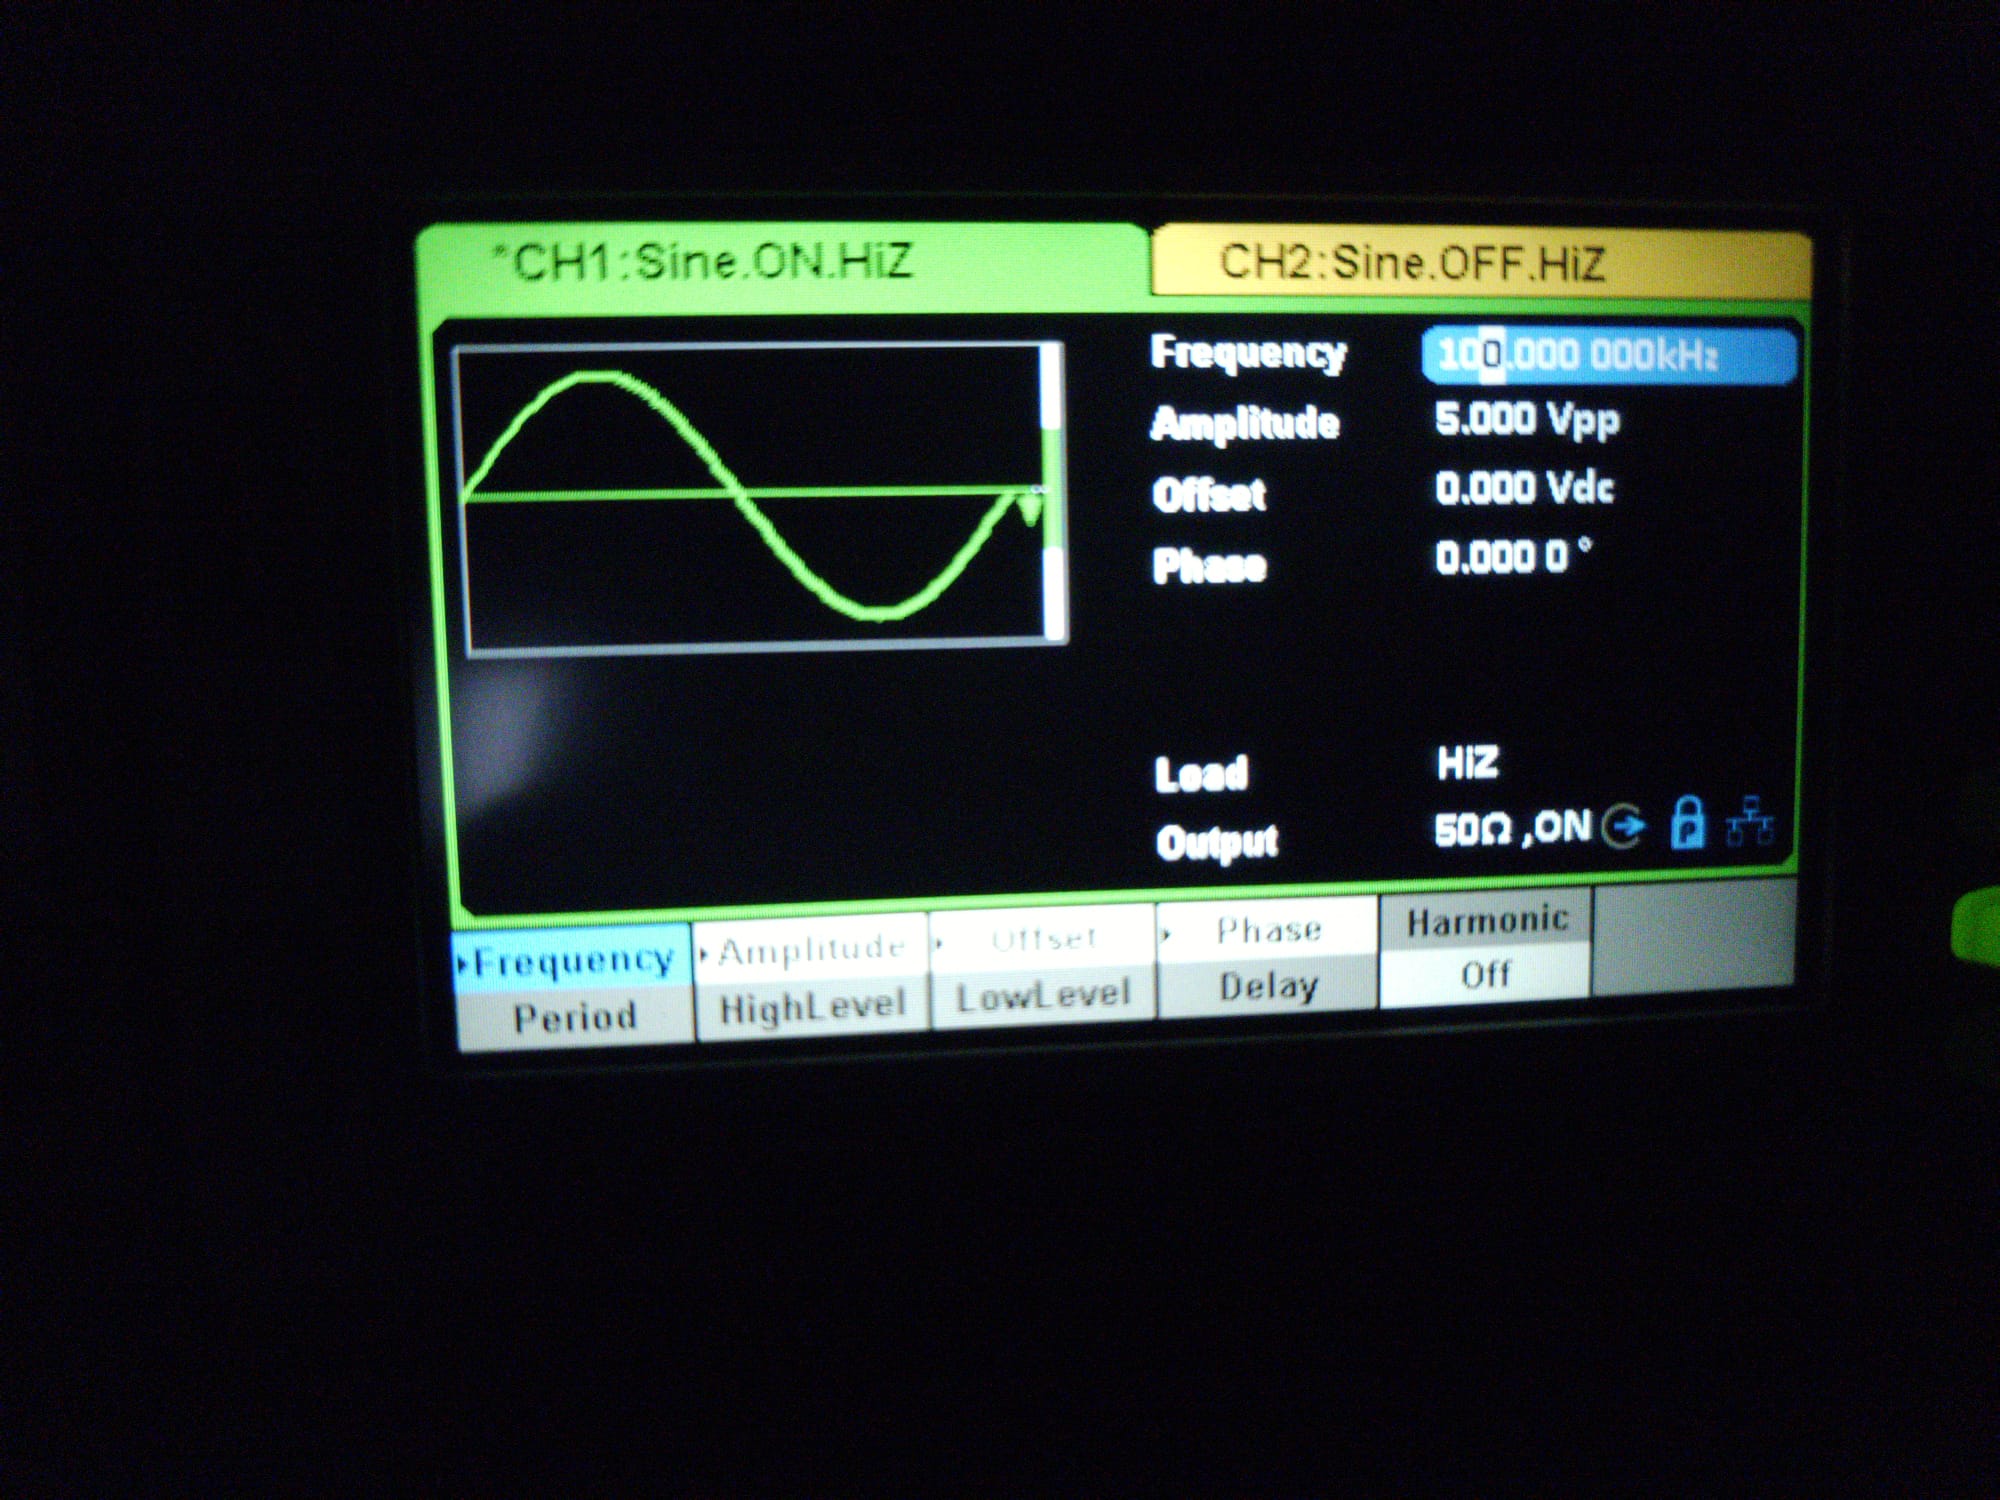
Task: Tap the clock source arrow icon
Action: 1624,827
